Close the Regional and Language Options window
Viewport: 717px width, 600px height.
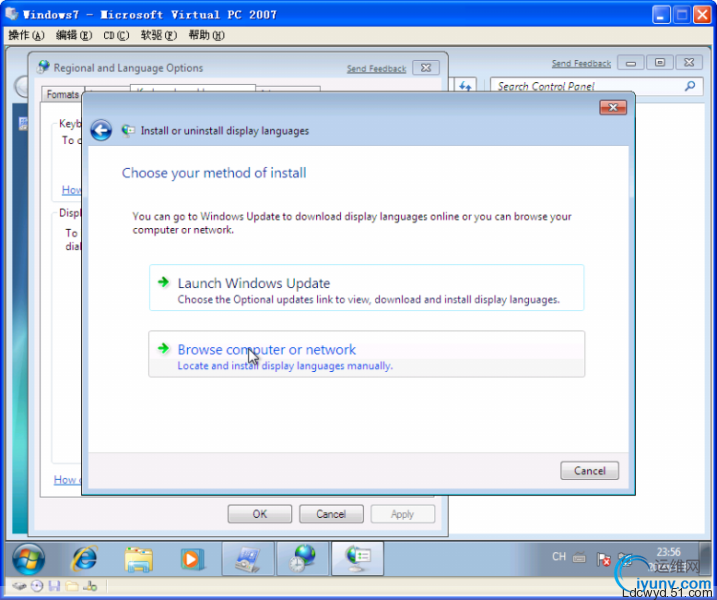[x=426, y=68]
